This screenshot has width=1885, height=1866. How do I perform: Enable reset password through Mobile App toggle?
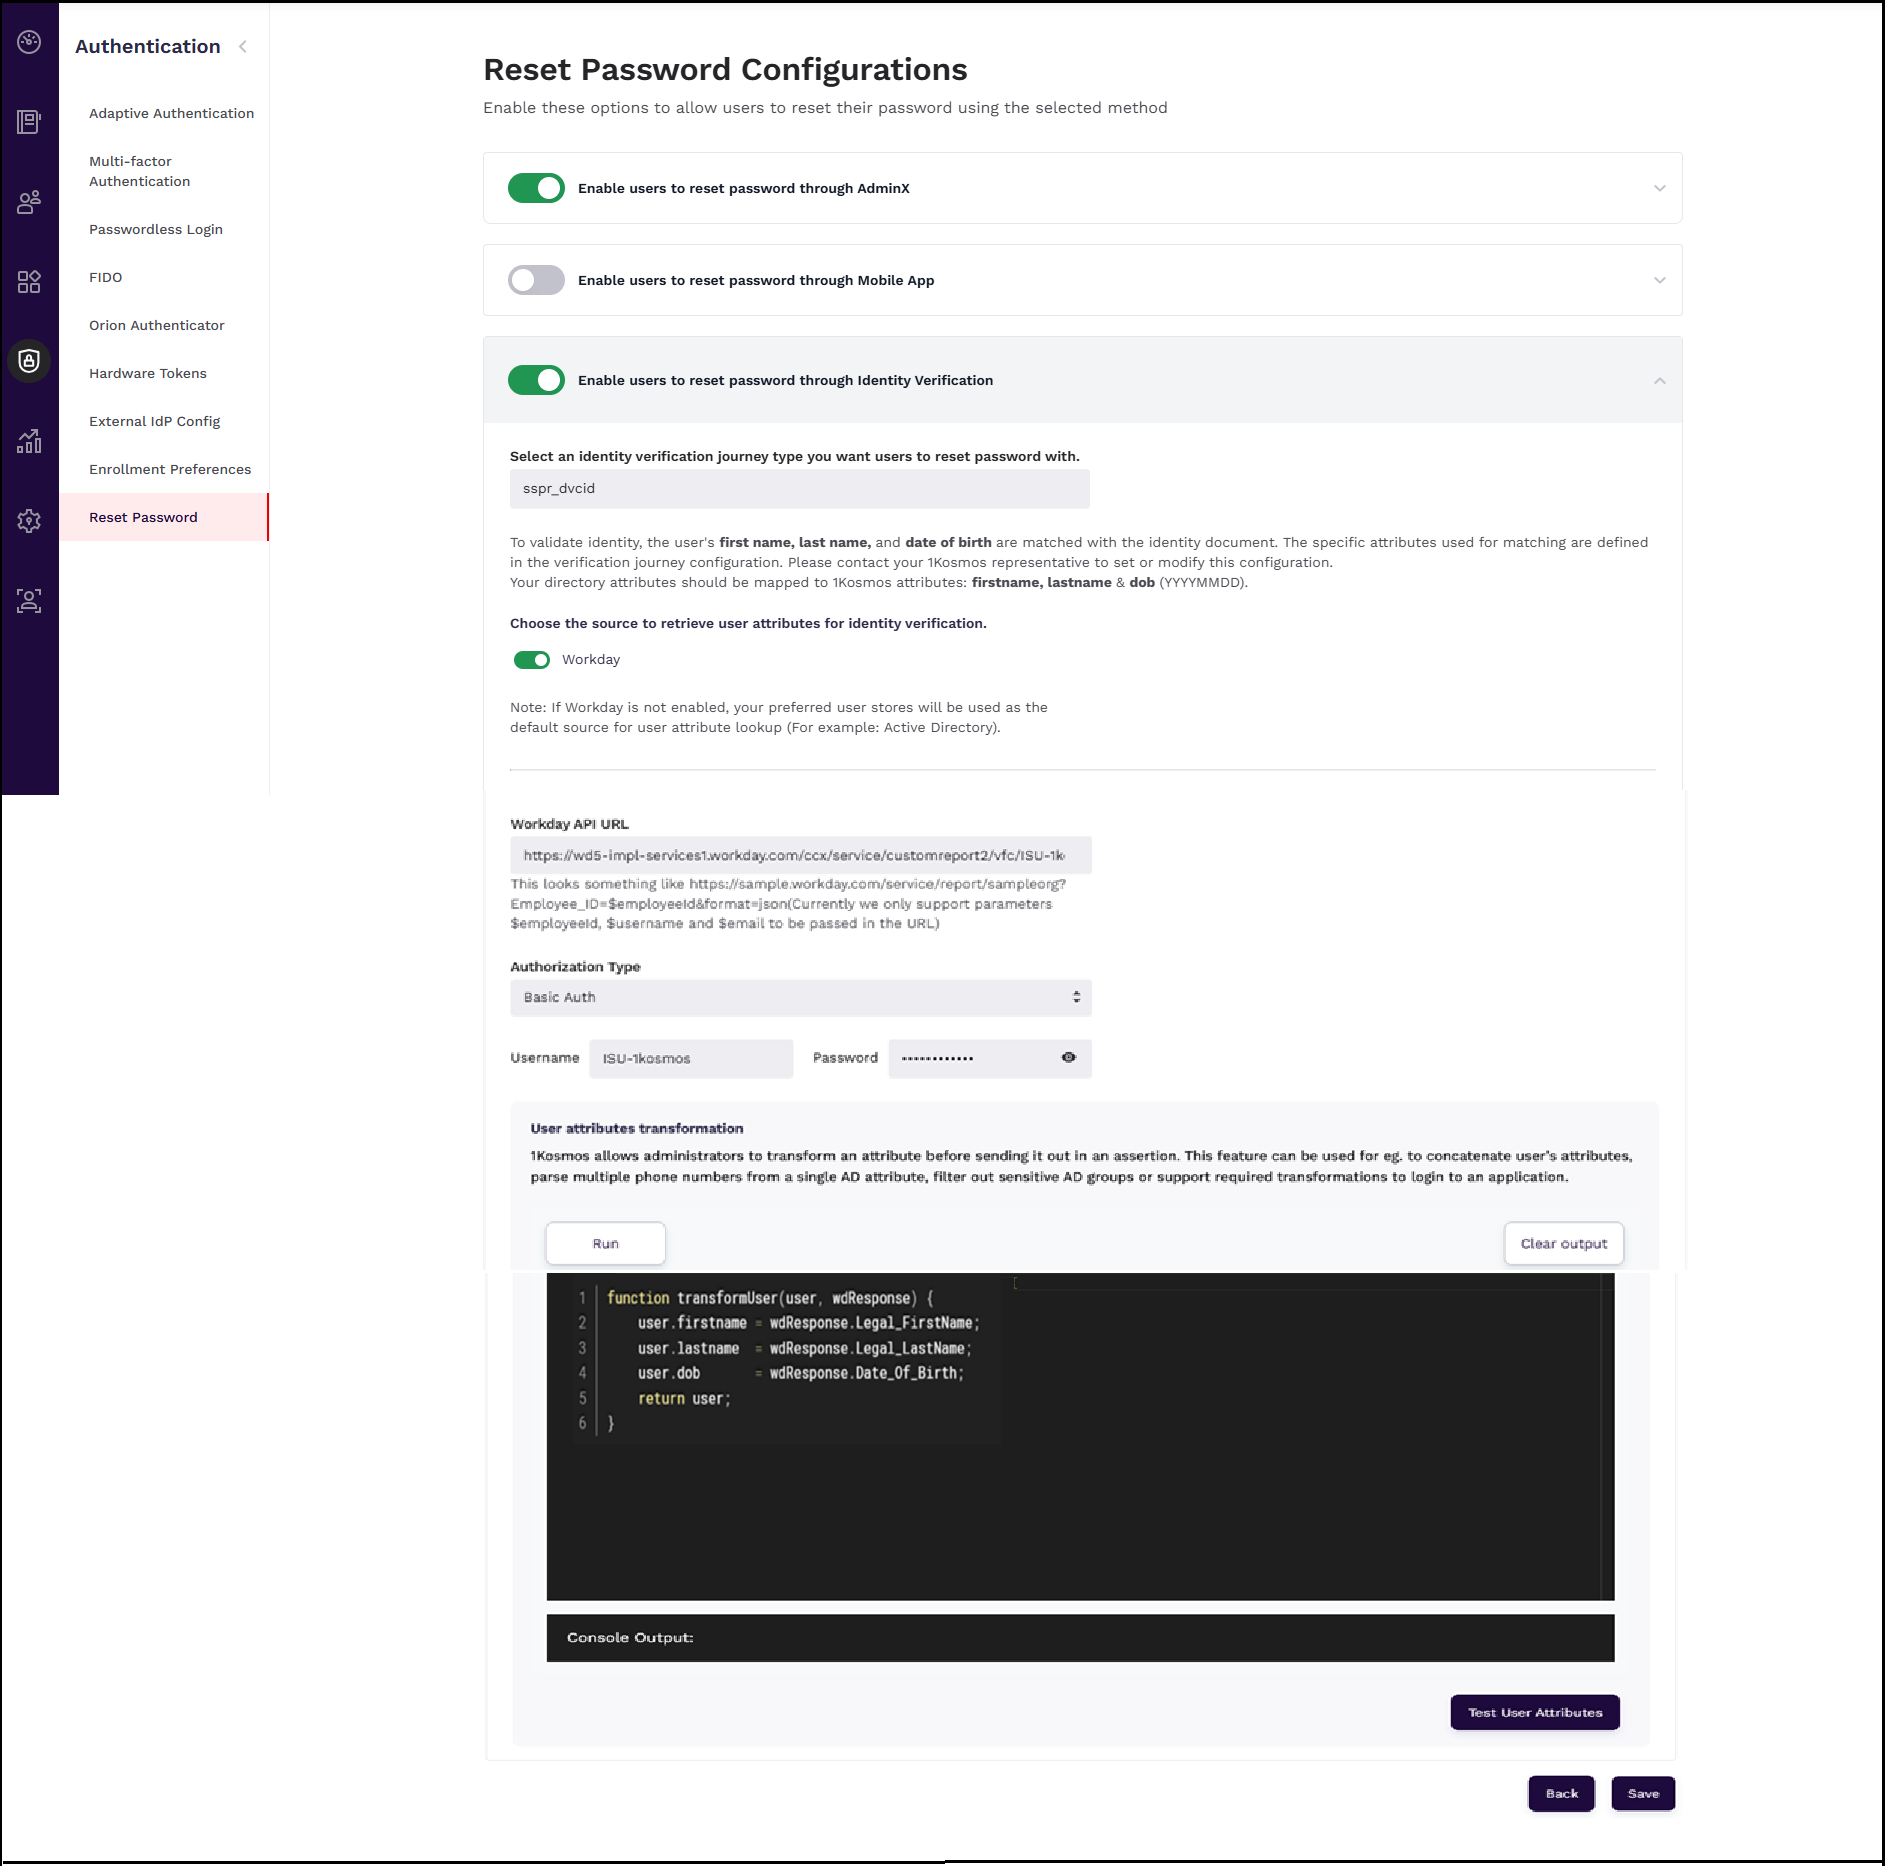coord(536,280)
